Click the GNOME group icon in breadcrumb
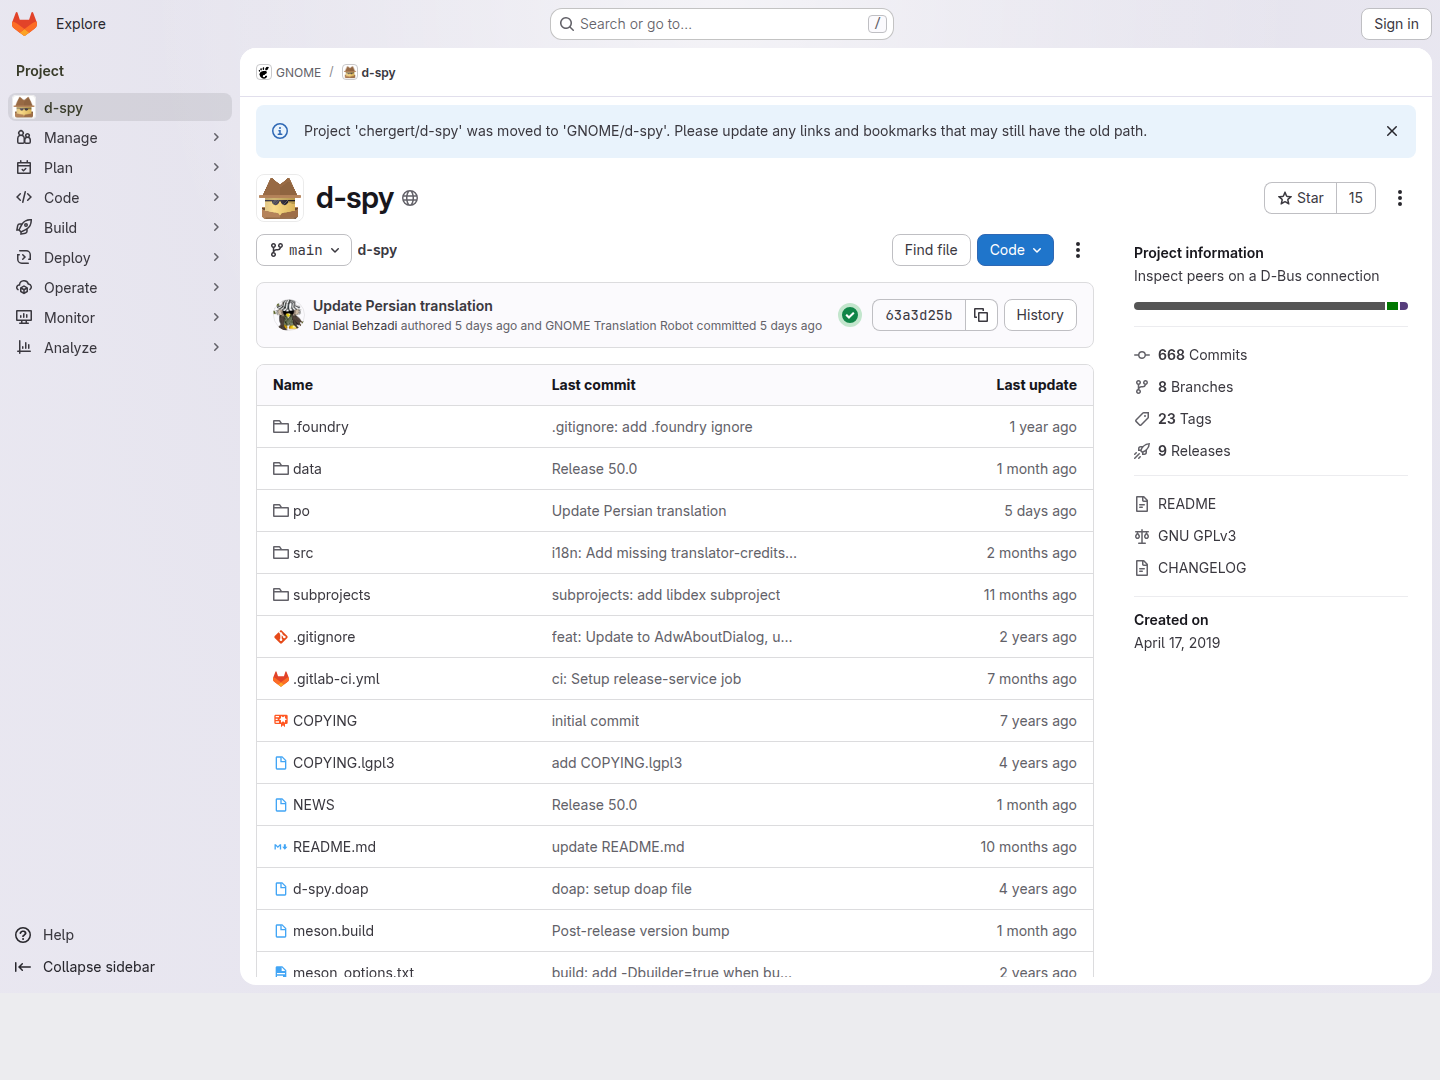Screen dimensions: 1440x1080 pos(264,73)
